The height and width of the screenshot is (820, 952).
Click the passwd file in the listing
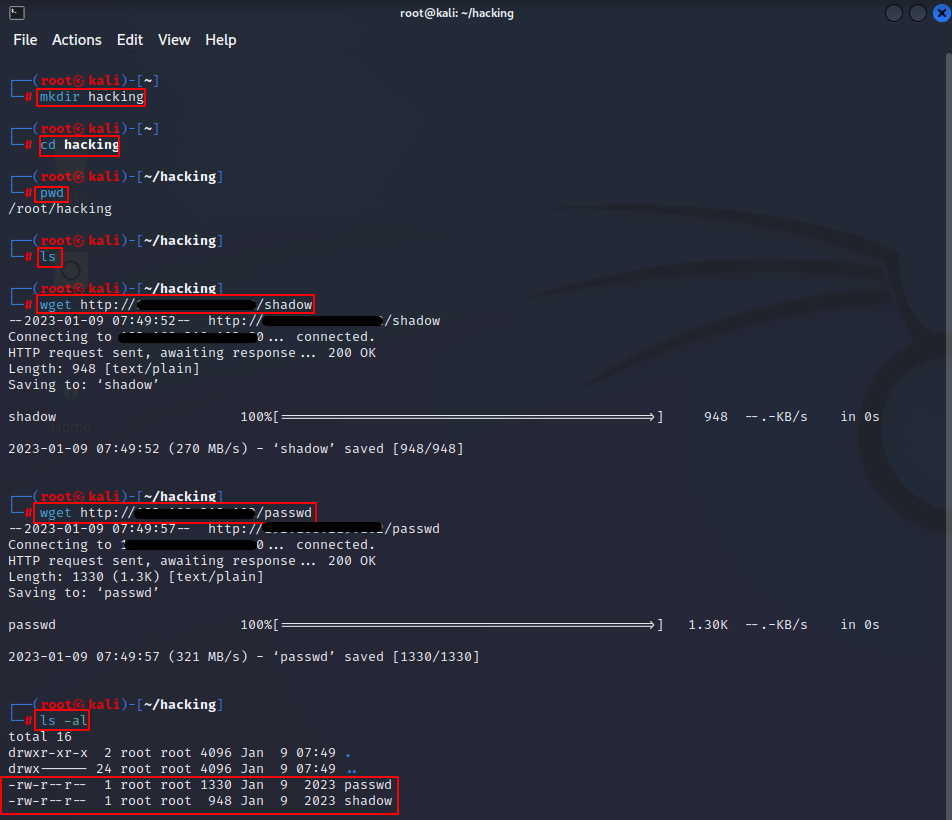(x=367, y=785)
